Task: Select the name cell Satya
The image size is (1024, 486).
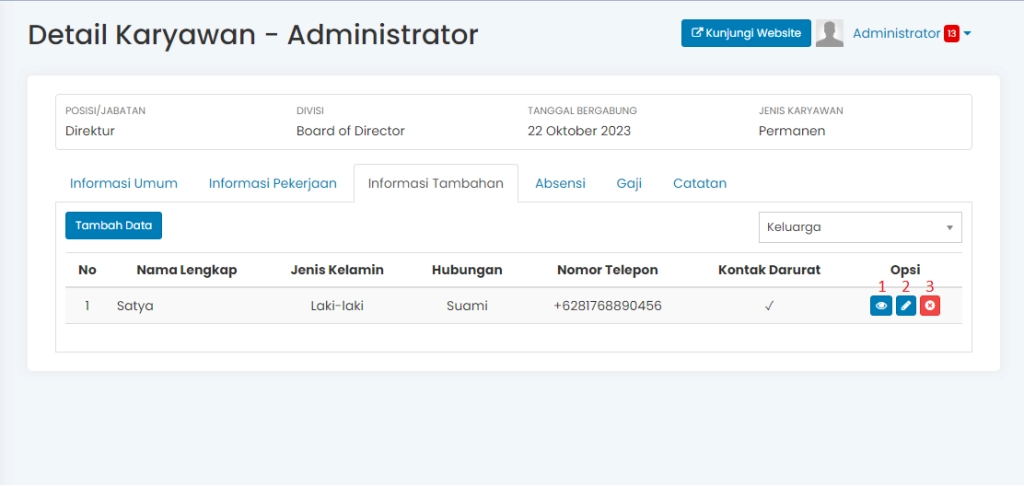Action: (x=135, y=306)
